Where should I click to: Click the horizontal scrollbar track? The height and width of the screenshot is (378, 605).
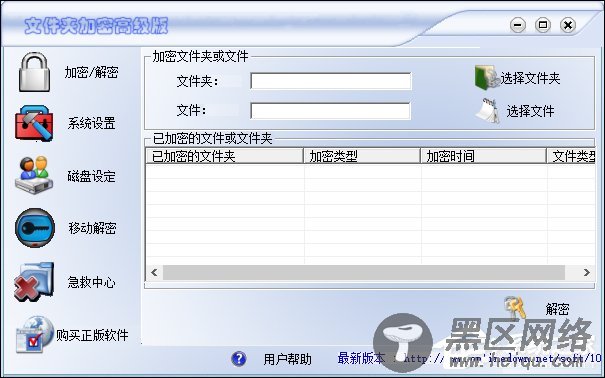[364, 272]
